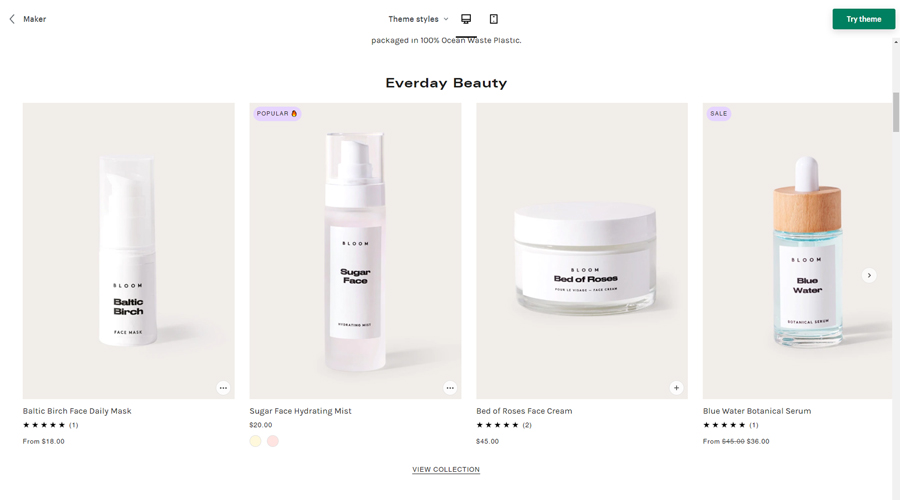Switch to desktop preview icon
900x500 pixels.
466,19
